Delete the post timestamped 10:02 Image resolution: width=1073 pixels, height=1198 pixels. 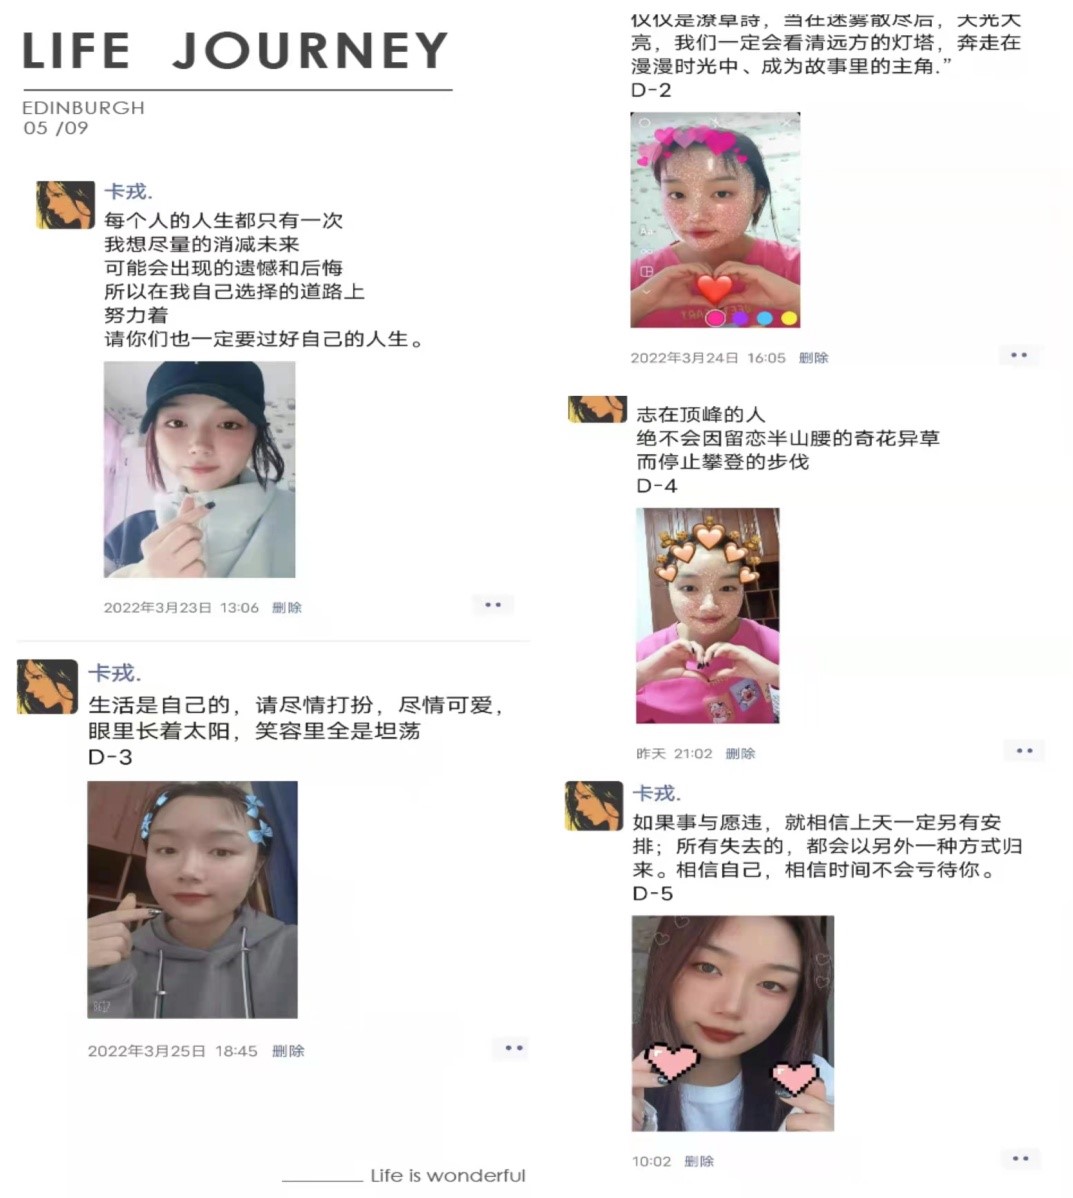(x=699, y=1161)
